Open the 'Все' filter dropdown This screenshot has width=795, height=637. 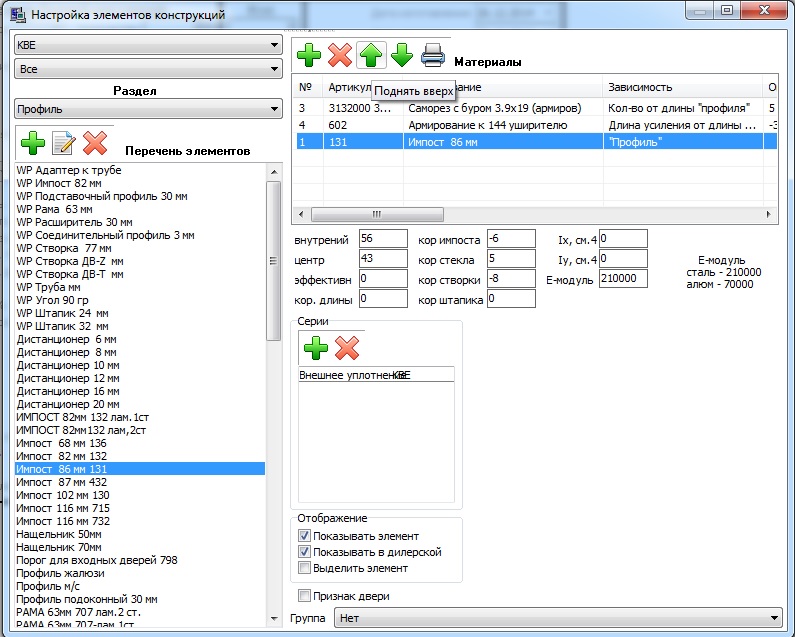(148, 69)
